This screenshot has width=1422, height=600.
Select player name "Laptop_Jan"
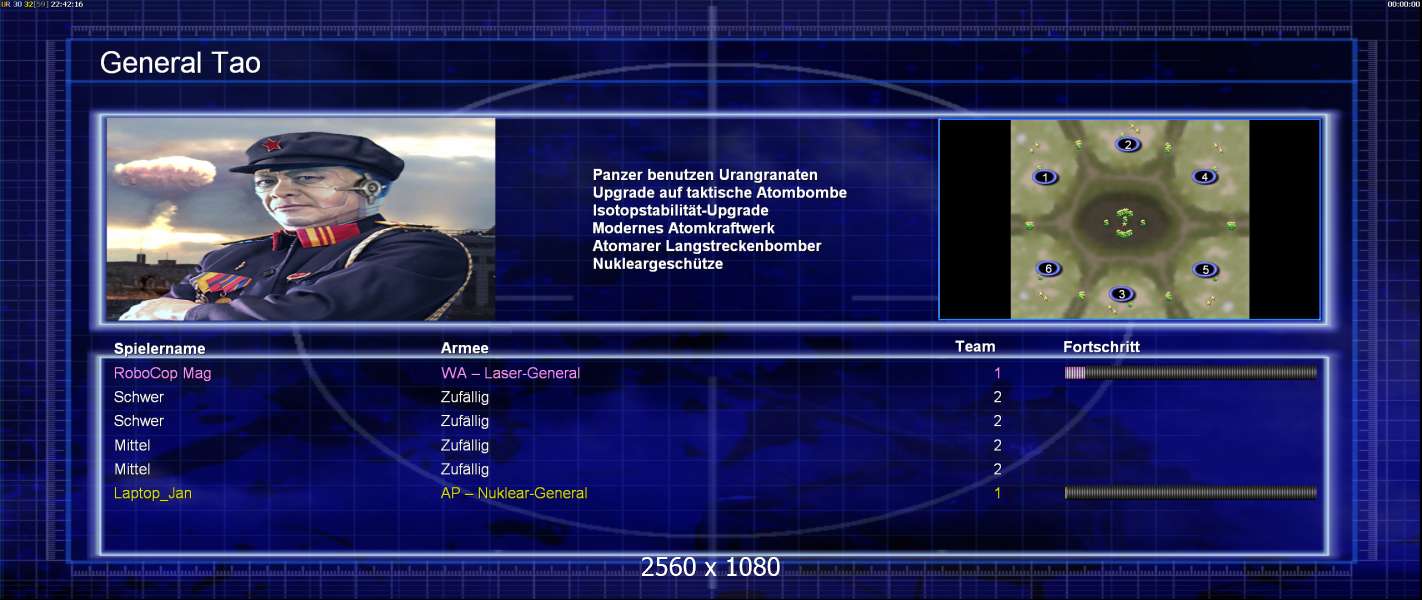pos(152,493)
